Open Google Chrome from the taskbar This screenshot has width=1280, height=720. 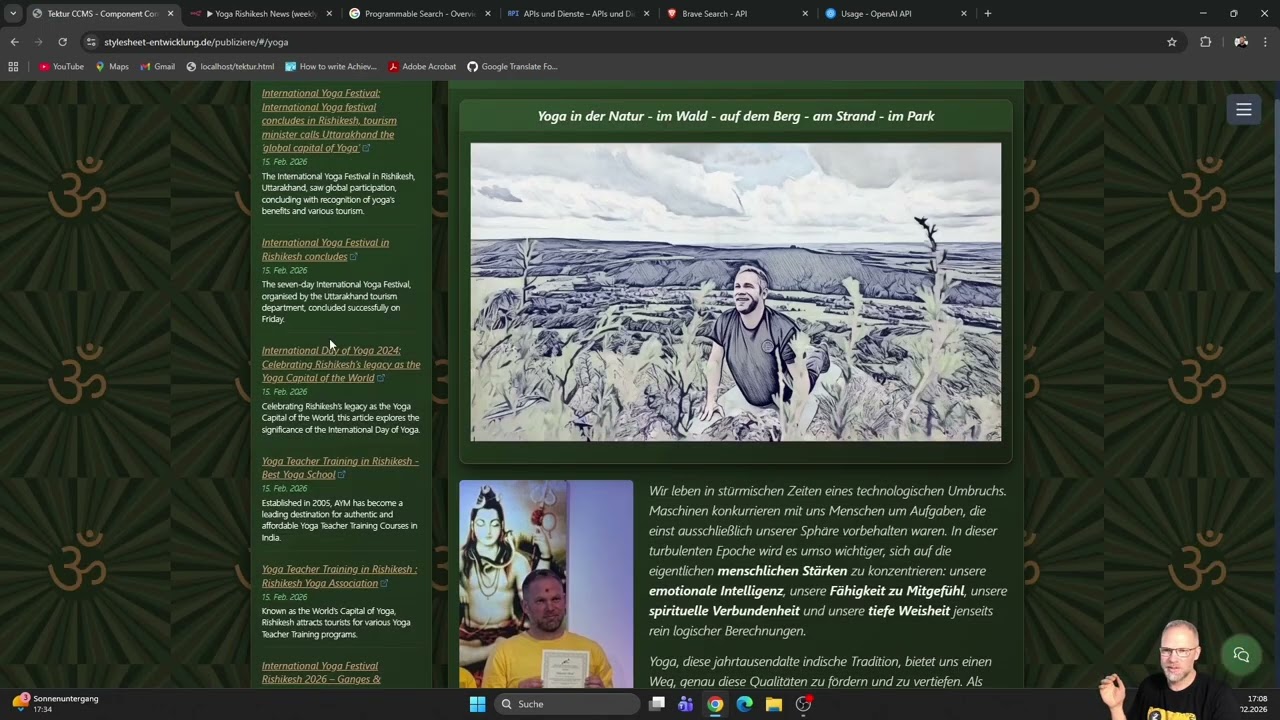coord(715,704)
